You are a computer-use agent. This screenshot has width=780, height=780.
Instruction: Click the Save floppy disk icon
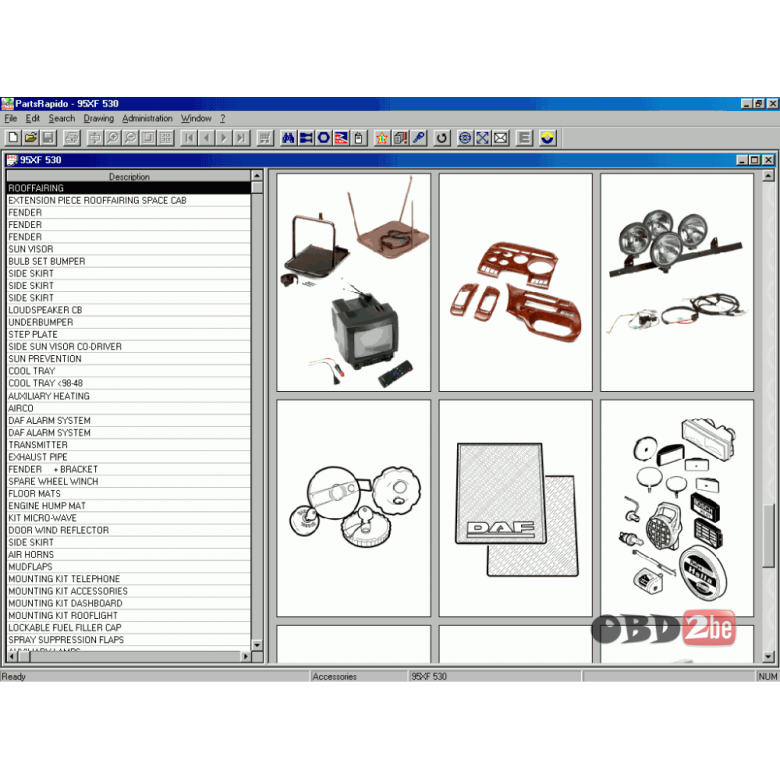(48, 138)
